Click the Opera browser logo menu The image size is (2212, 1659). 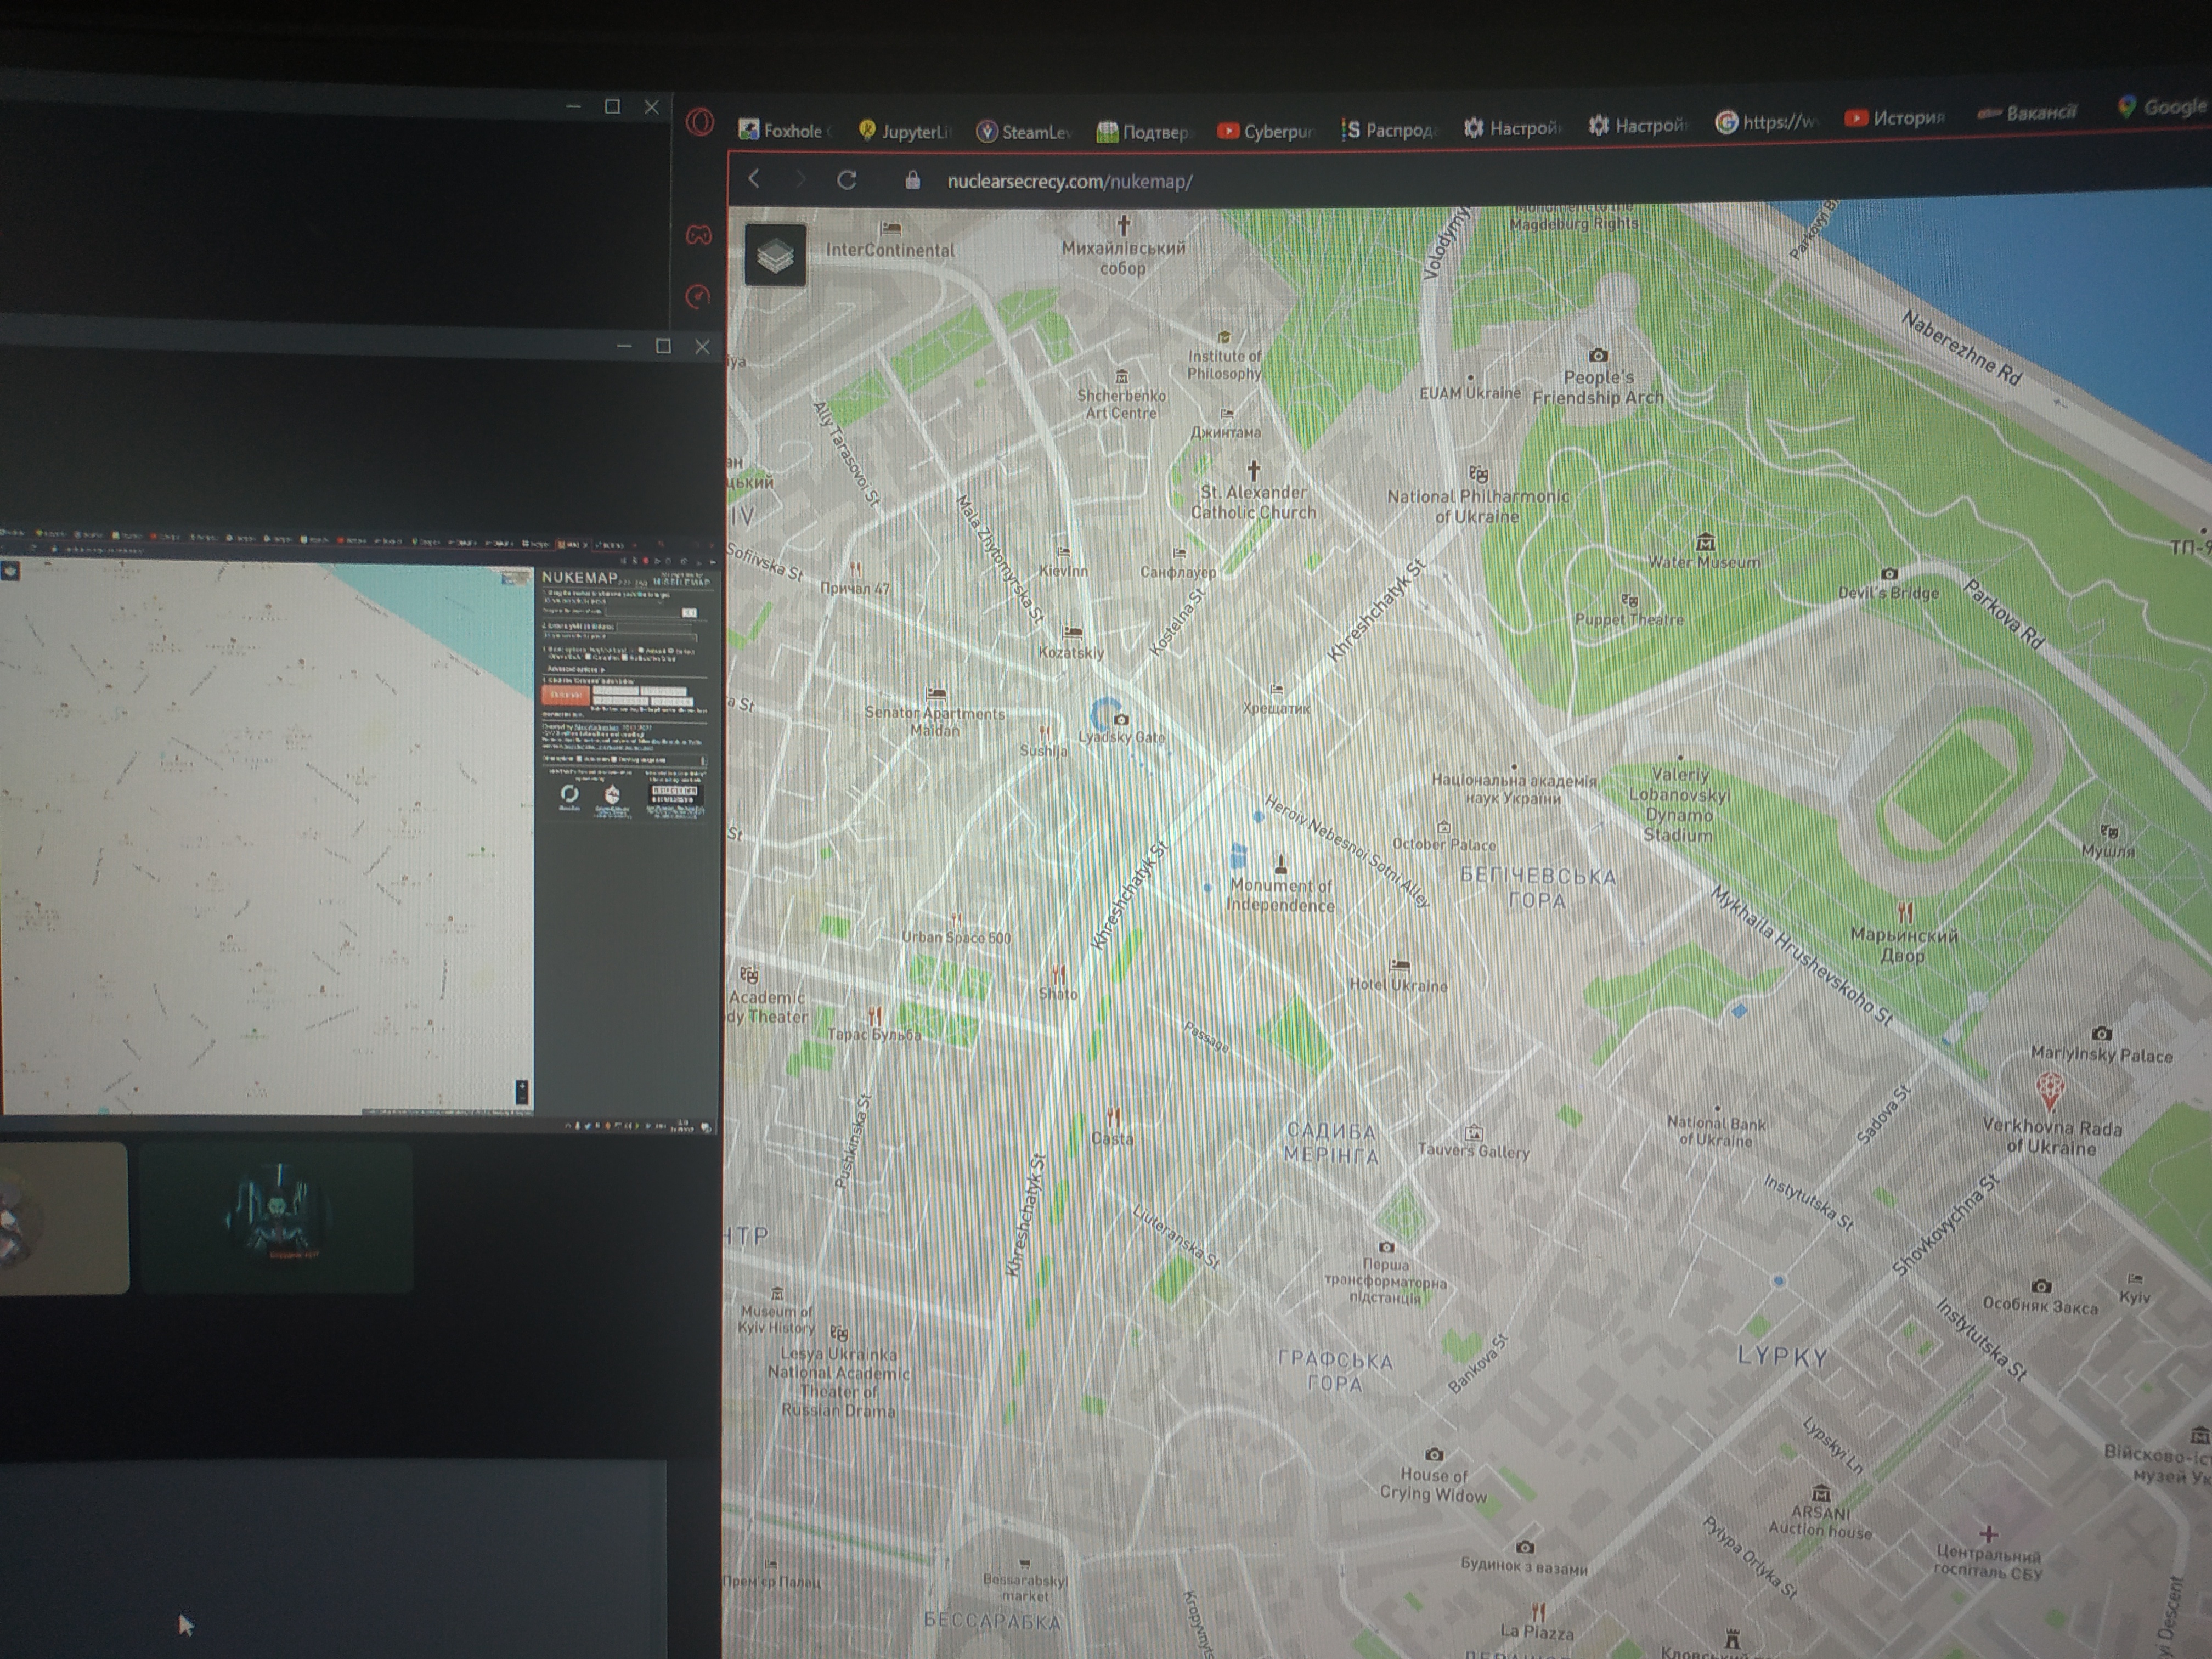pyautogui.click(x=700, y=123)
